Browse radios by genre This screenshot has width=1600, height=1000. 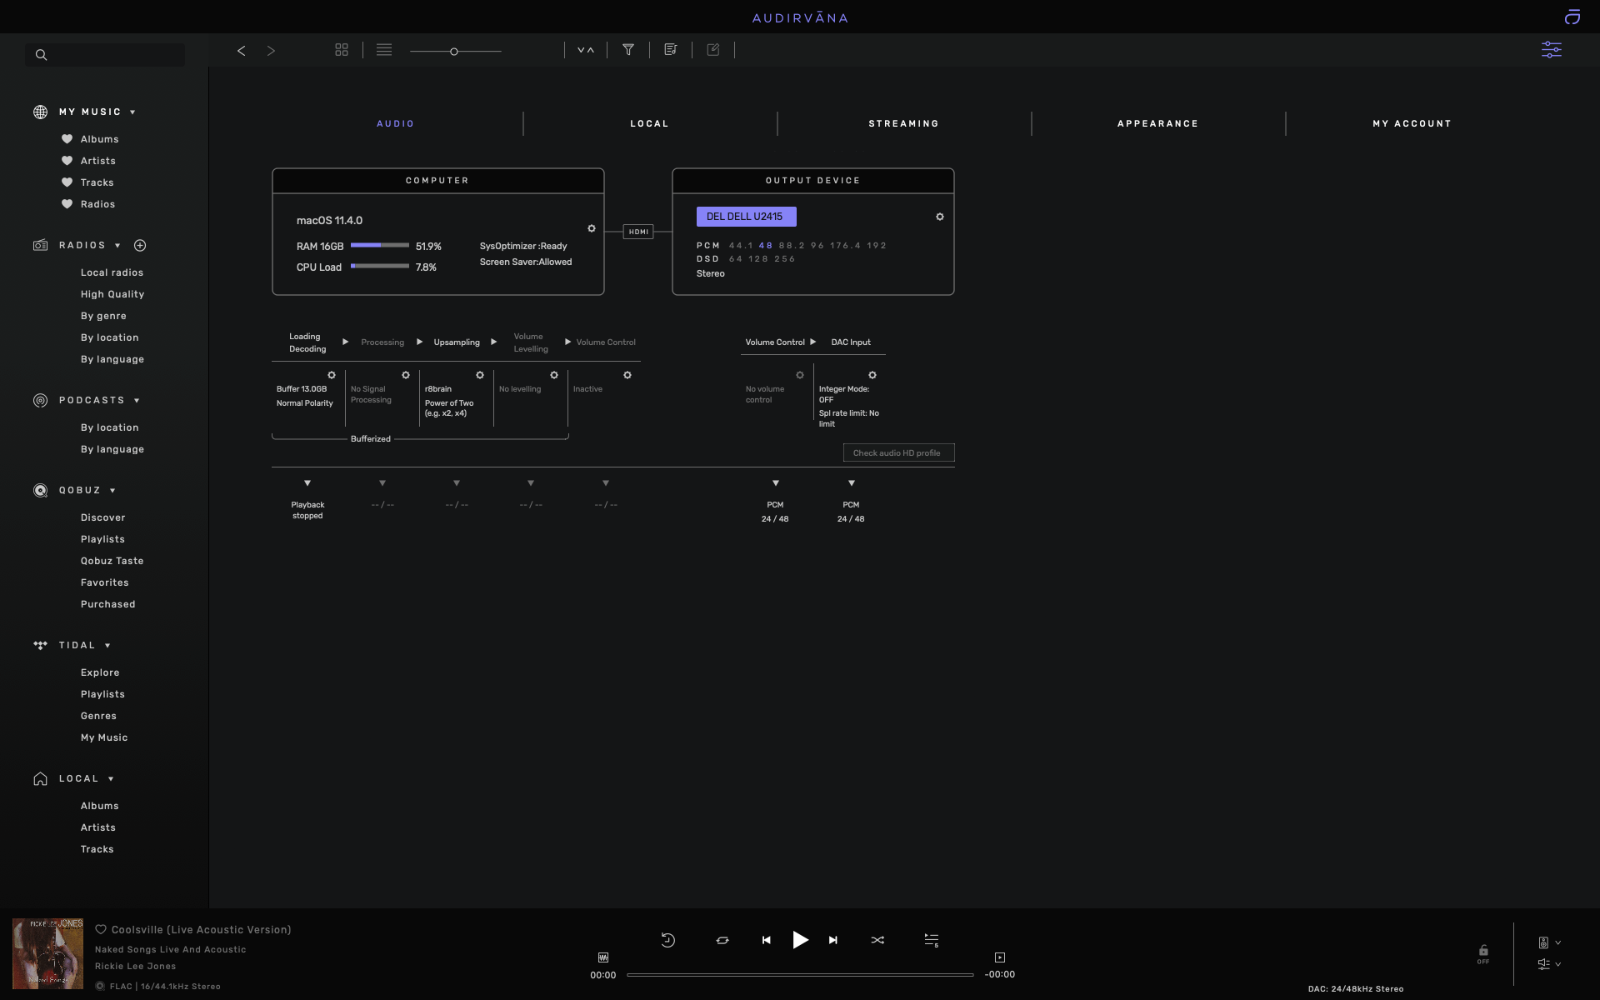pos(103,316)
